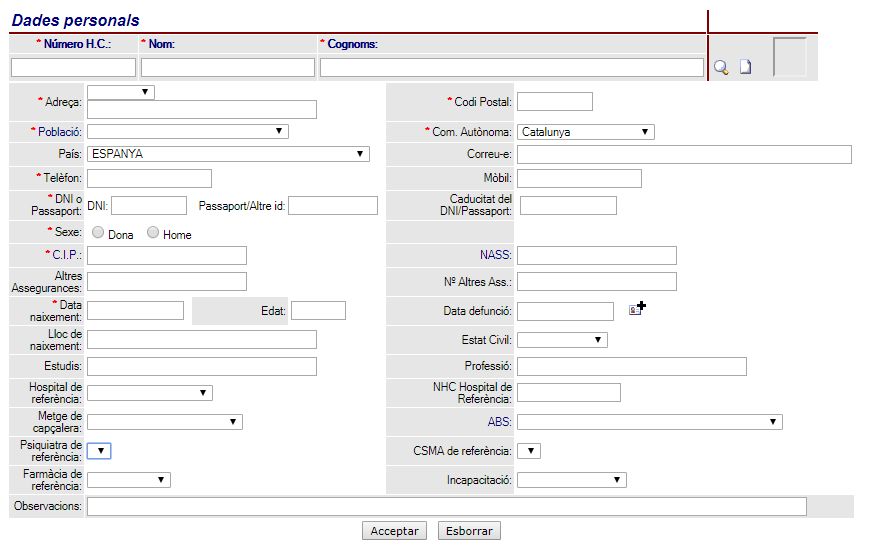Select the Dona radio button
Image resolution: width=887 pixels, height=553 pixels.
[98, 233]
